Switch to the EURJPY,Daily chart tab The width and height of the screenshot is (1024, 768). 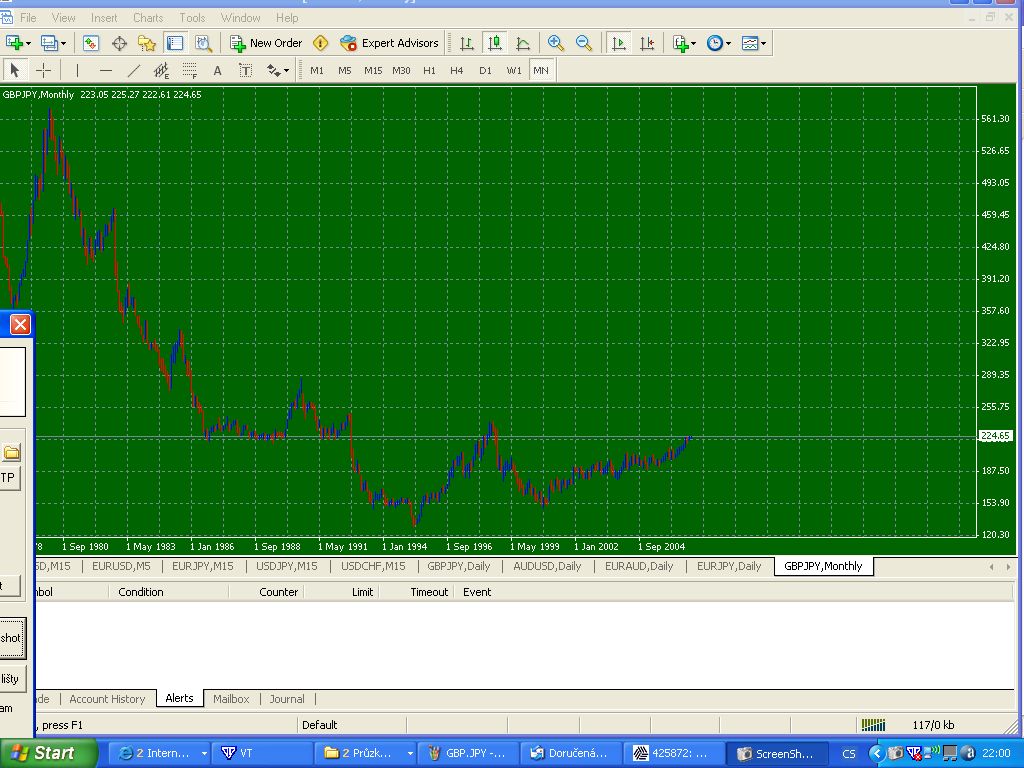click(729, 566)
